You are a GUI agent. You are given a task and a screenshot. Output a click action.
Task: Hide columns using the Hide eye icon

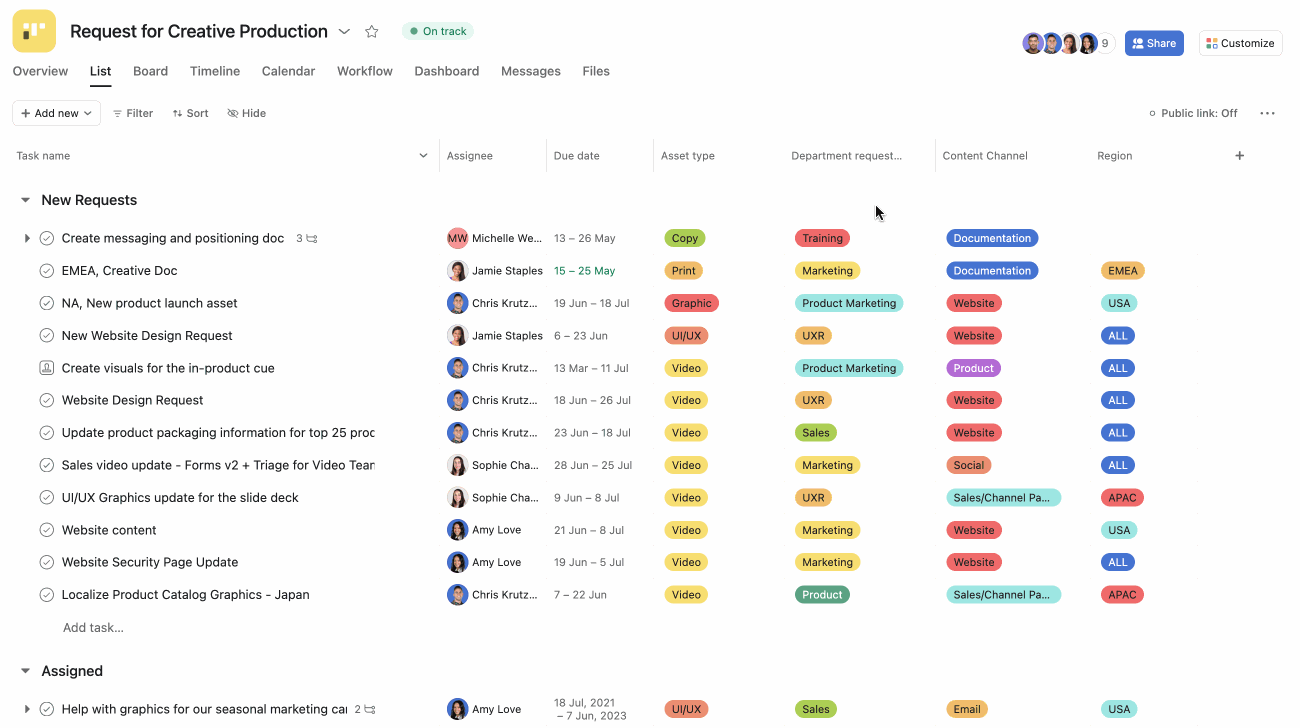point(246,112)
